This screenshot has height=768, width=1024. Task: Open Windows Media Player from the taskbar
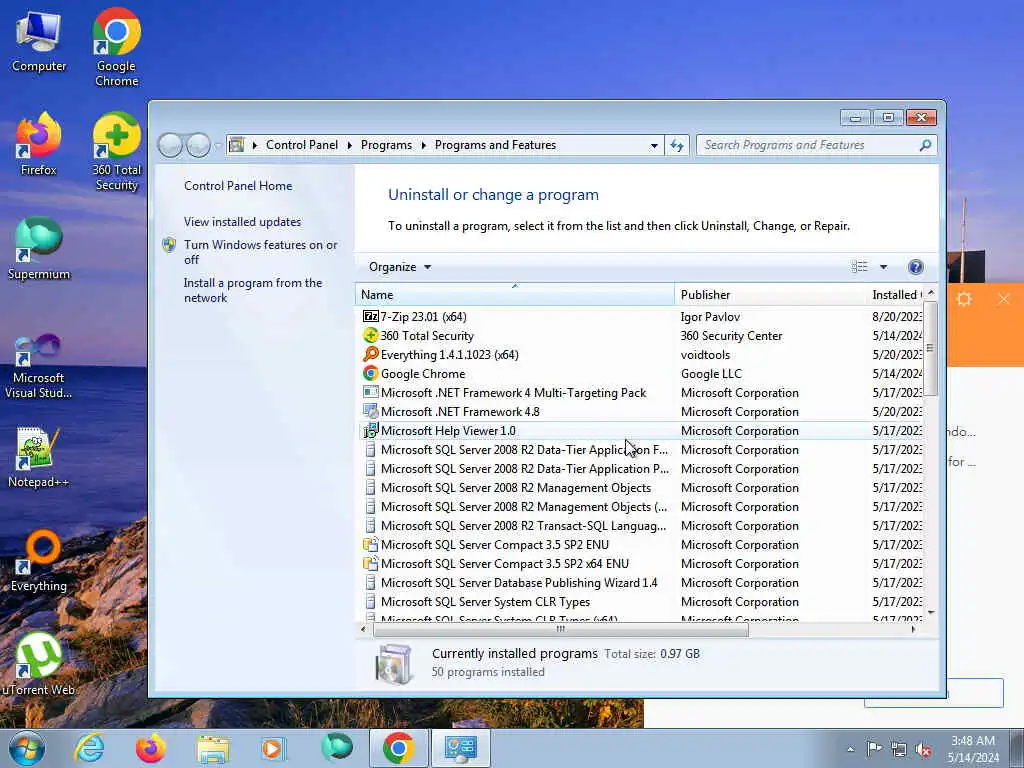[274, 748]
